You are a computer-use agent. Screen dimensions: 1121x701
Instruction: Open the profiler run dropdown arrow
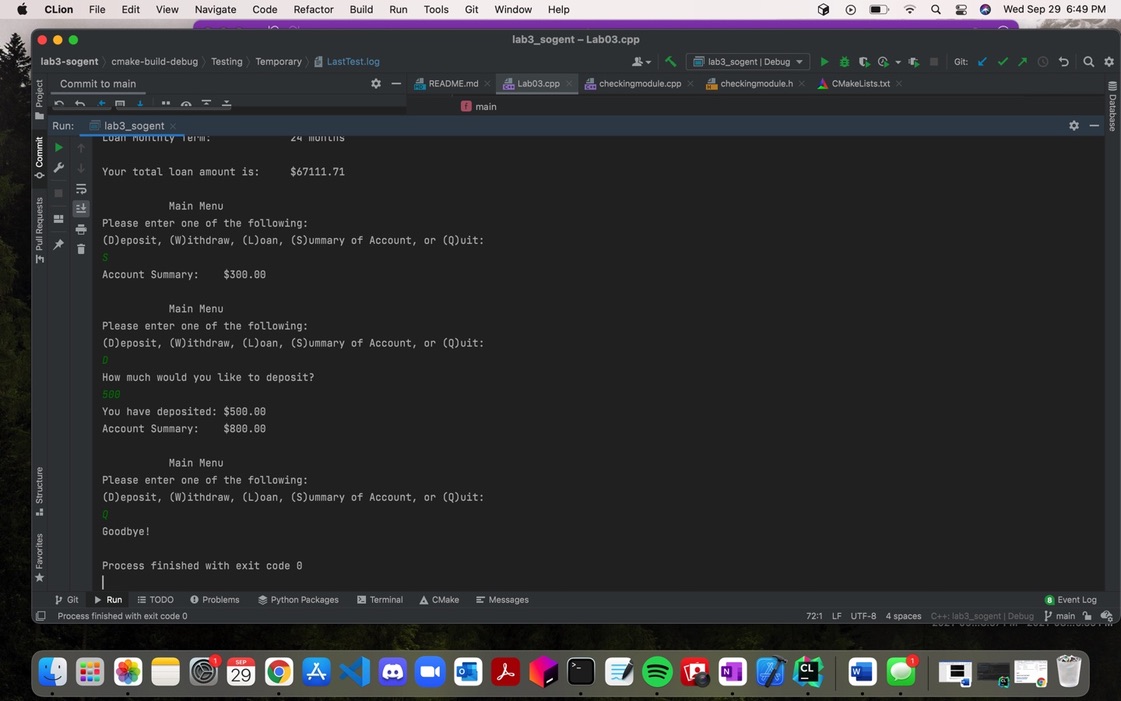click(x=898, y=61)
